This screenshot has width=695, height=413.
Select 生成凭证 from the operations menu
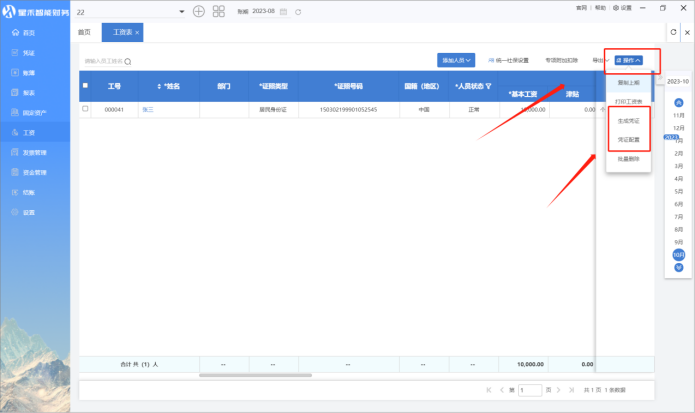point(628,121)
